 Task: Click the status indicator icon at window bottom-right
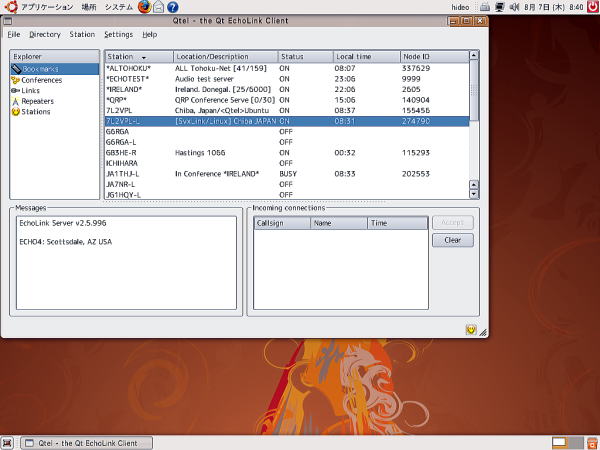tap(470, 329)
